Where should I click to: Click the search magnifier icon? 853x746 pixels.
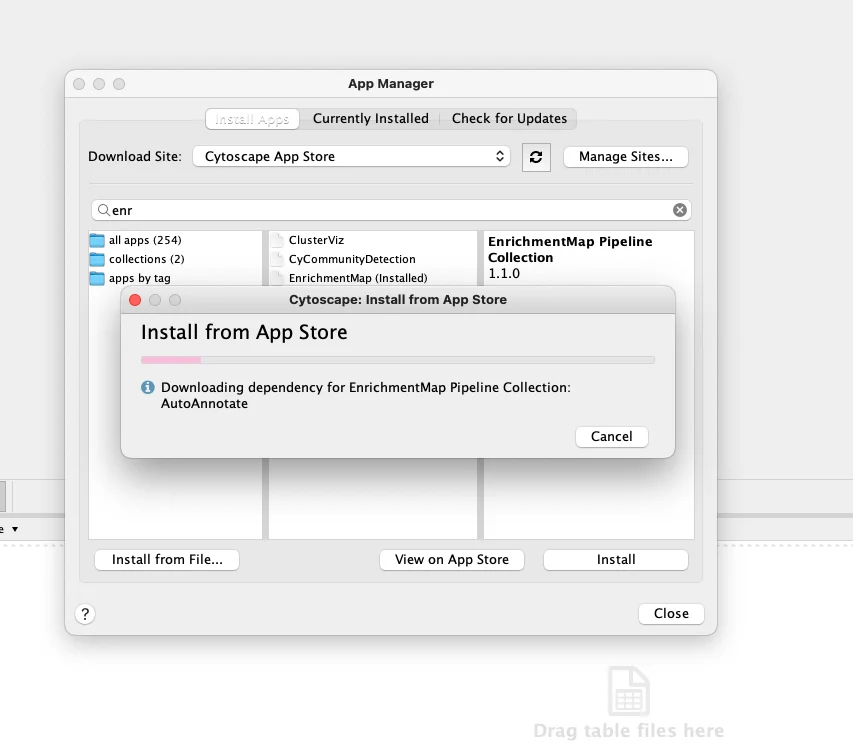pyautogui.click(x=103, y=209)
